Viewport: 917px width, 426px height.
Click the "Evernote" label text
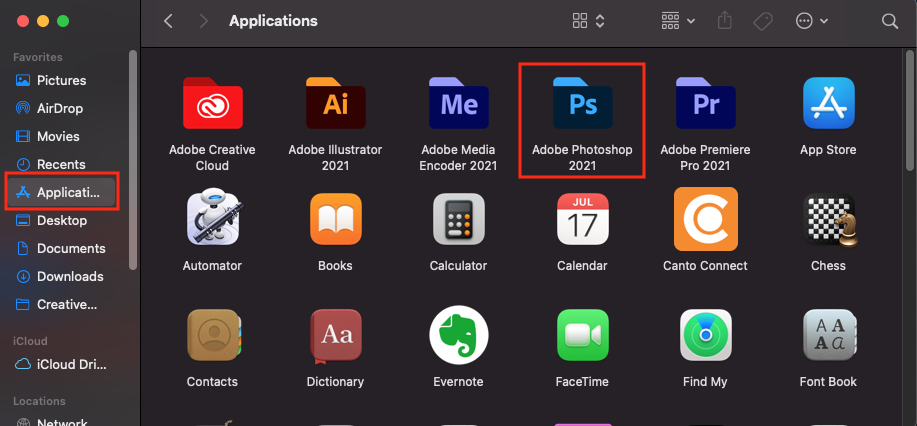(458, 382)
